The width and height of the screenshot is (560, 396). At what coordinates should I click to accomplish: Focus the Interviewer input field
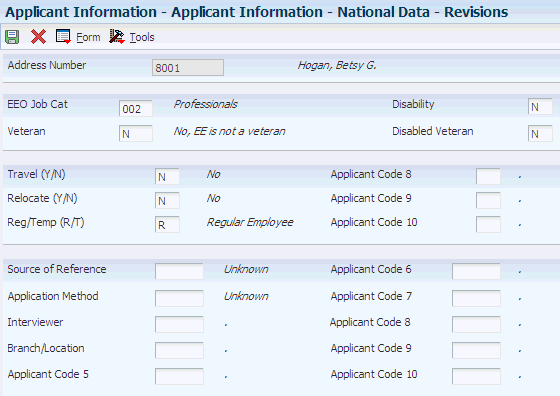179,324
